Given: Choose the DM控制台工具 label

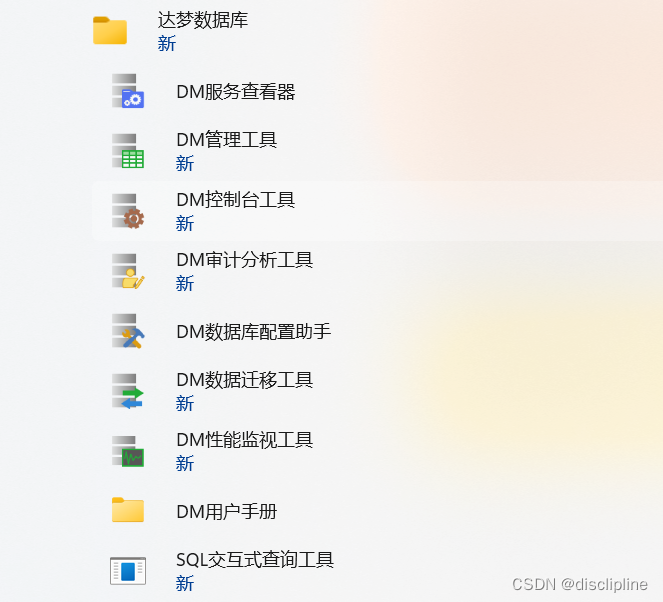Looking at the screenshot, I should (236, 200).
